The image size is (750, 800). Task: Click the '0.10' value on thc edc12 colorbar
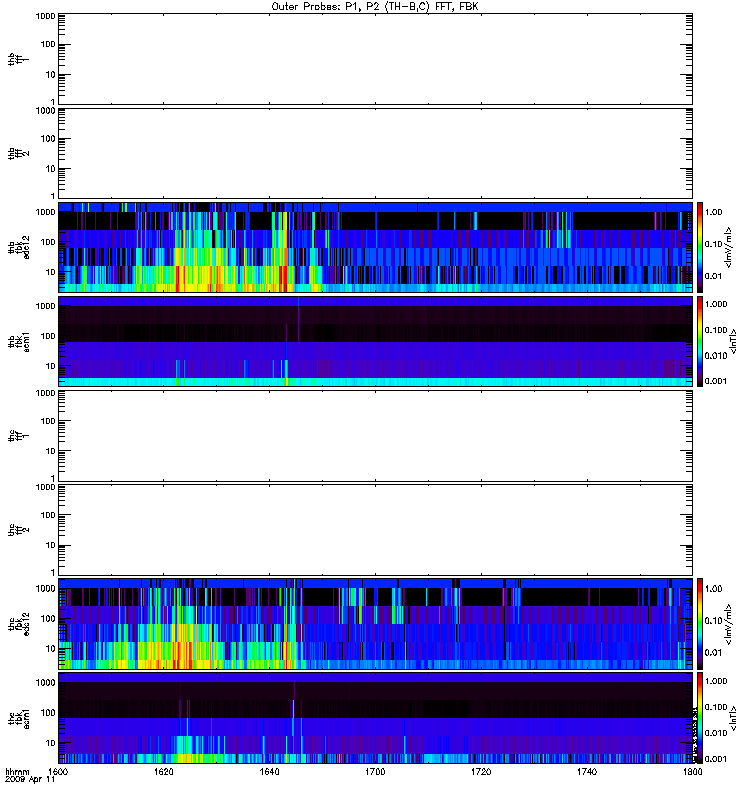(x=714, y=620)
